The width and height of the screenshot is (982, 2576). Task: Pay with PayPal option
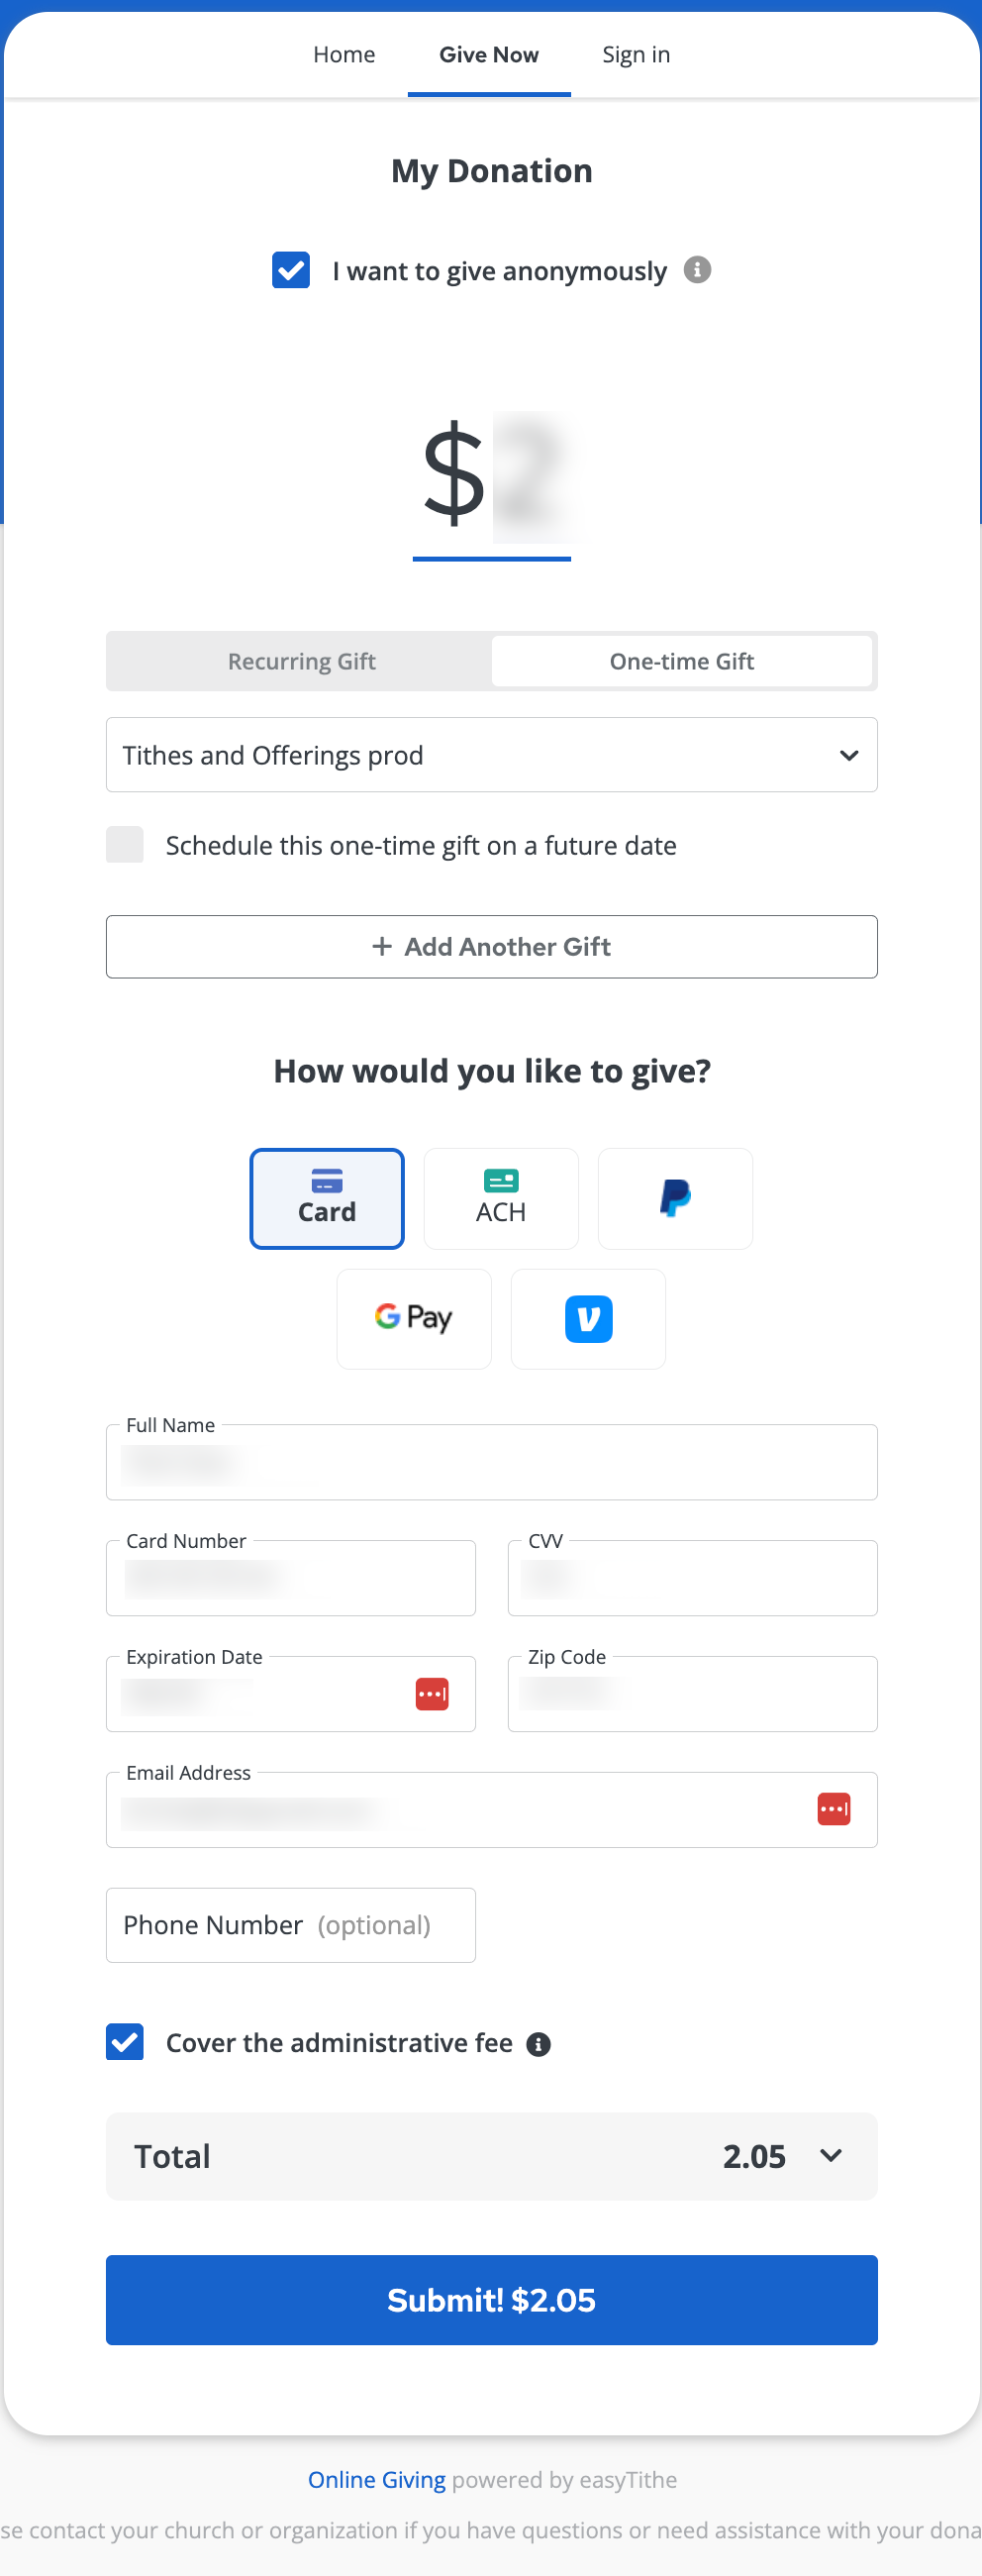point(675,1198)
